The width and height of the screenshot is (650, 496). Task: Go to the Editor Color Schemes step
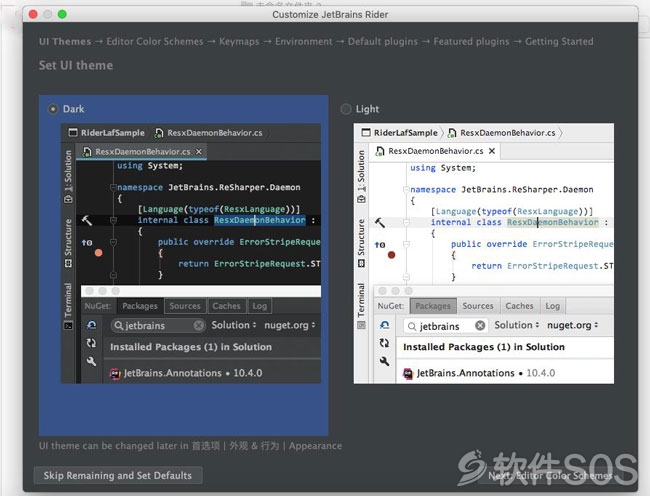point(155,41)
